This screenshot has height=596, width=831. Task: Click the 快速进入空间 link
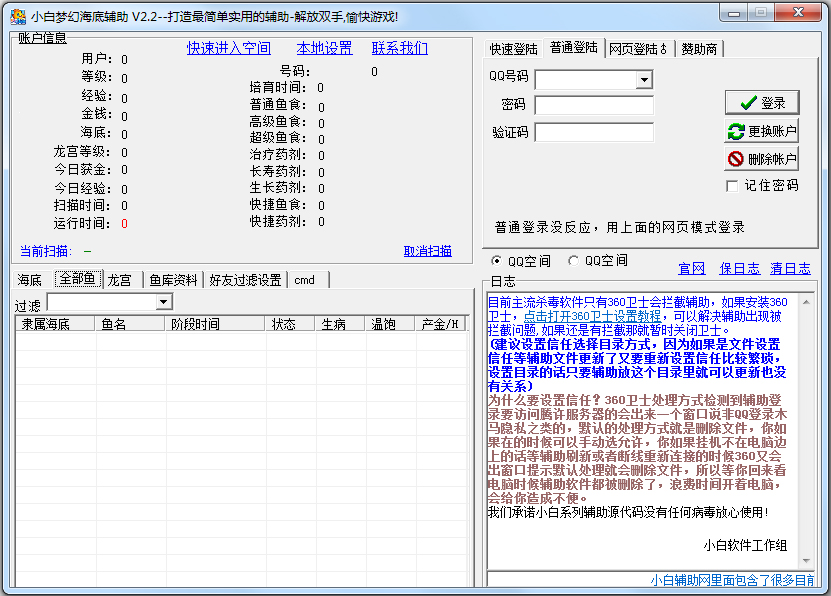pyautogui.click(x=228, y=48)
